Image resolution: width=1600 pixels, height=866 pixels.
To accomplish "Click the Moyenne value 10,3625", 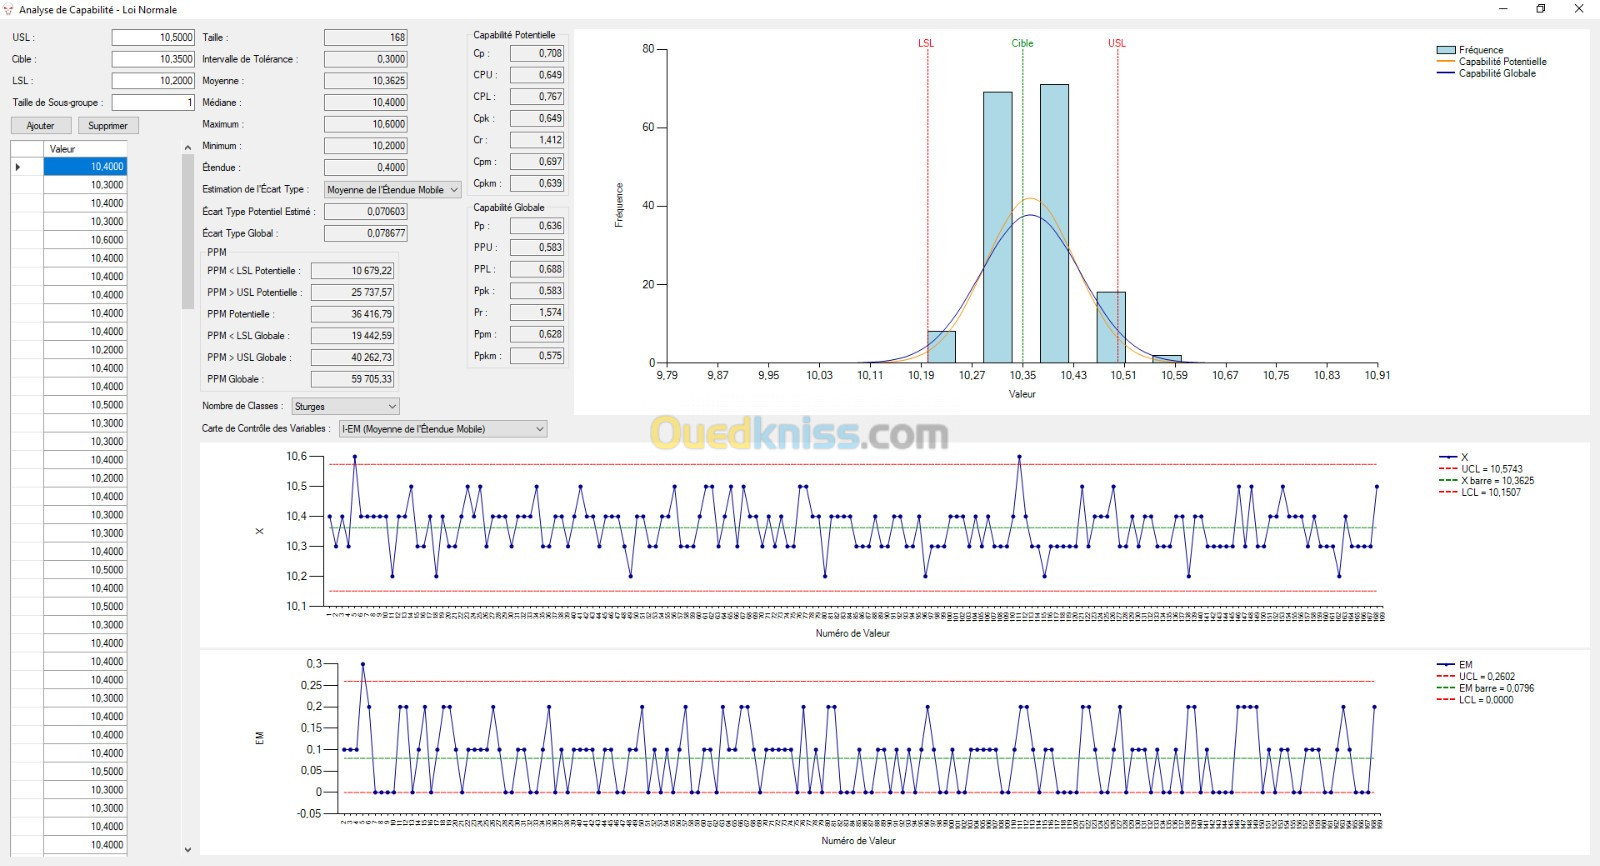I will pos(366,81).
